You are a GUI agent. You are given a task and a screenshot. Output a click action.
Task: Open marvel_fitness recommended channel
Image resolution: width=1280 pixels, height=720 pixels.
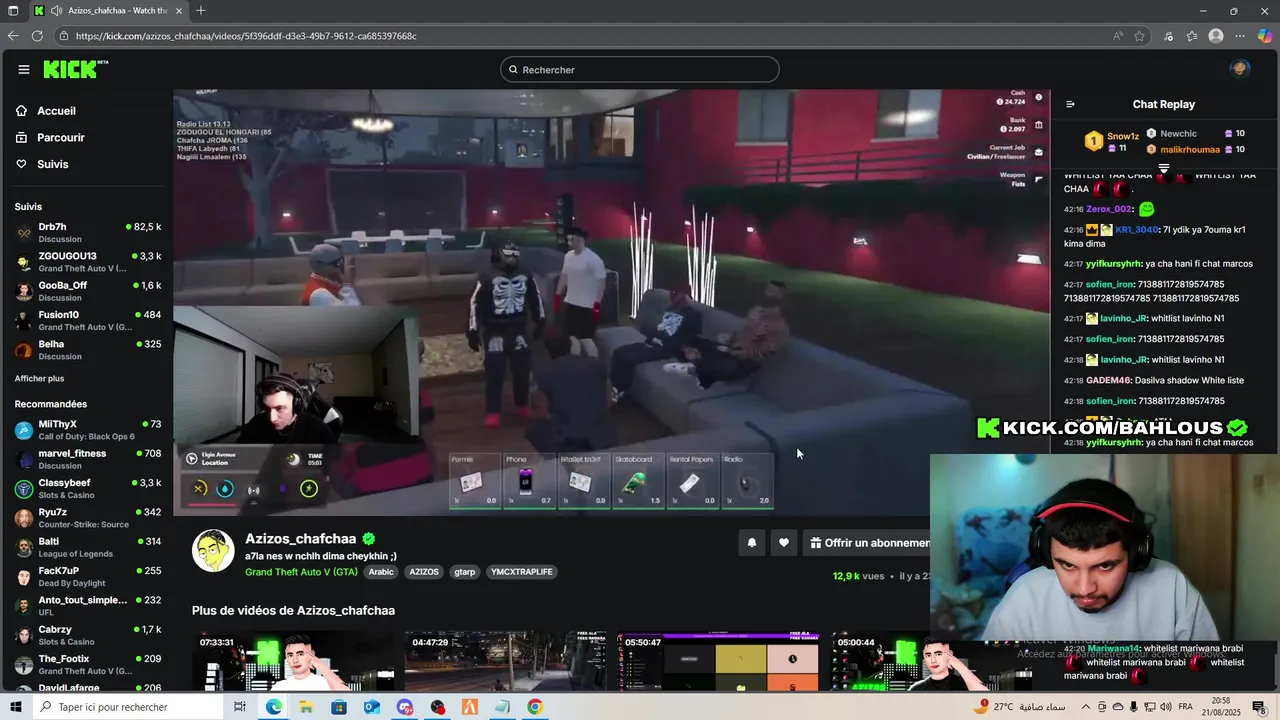tap(88, 459)
